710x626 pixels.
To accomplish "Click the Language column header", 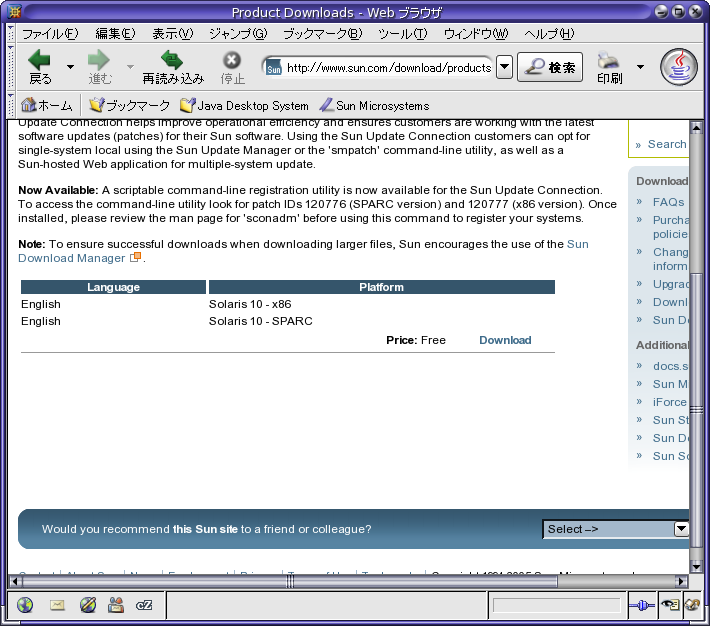I will pos(113,287).
